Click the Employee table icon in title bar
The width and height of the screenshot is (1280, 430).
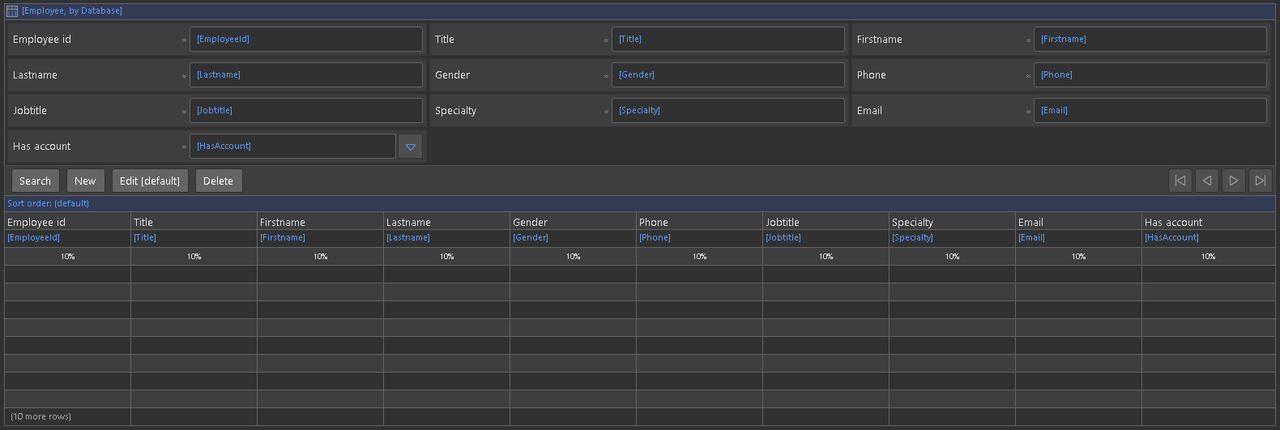click(x=12, y=11)
